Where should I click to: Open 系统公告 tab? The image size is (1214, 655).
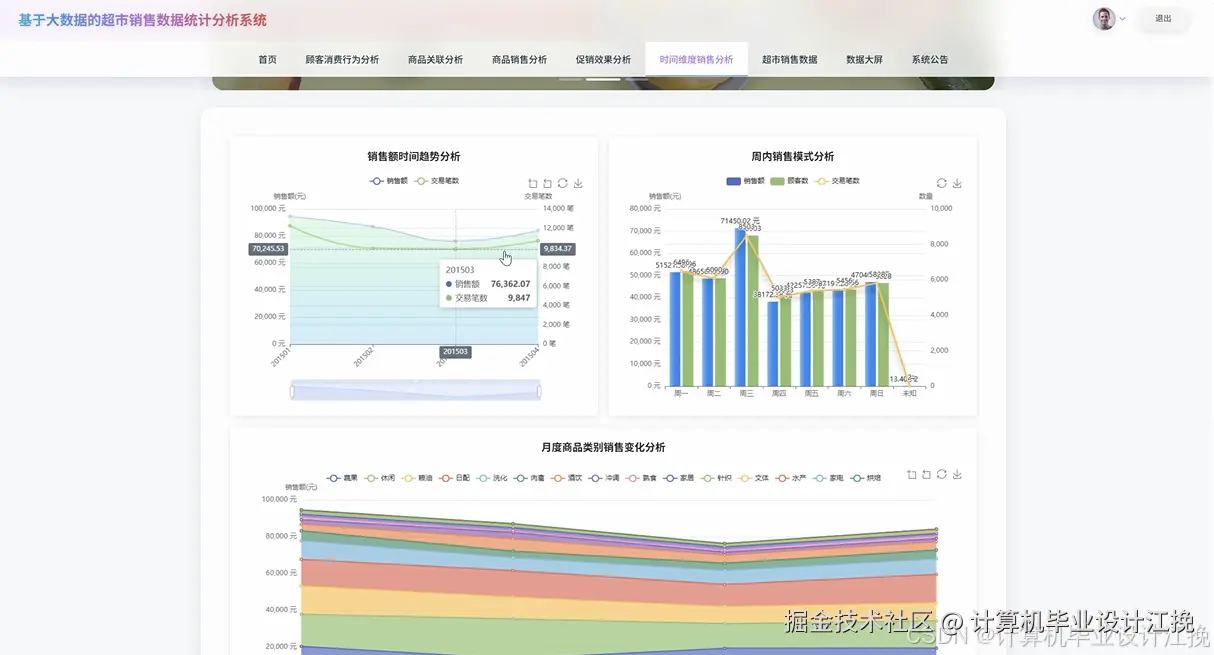[930, 59]
